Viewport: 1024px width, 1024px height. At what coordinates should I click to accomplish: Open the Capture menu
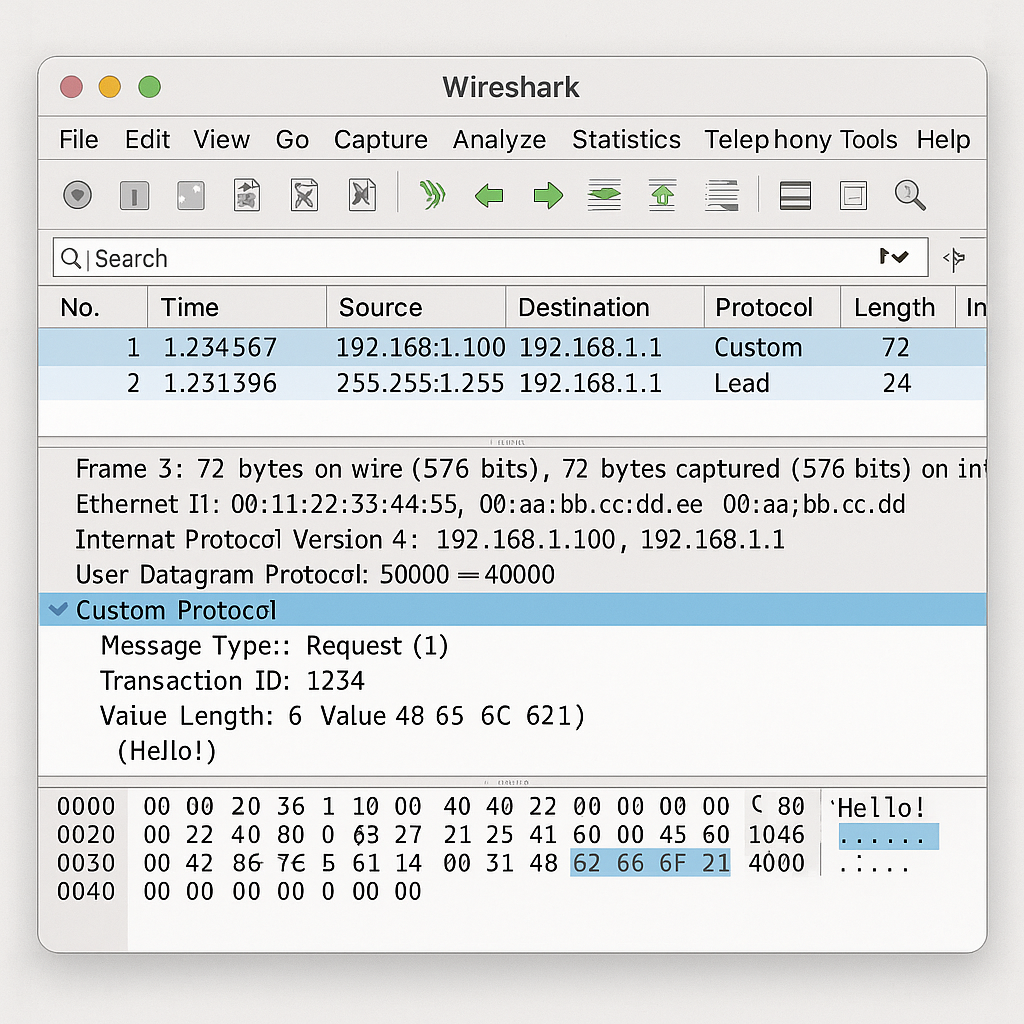[x=381, y=140]
